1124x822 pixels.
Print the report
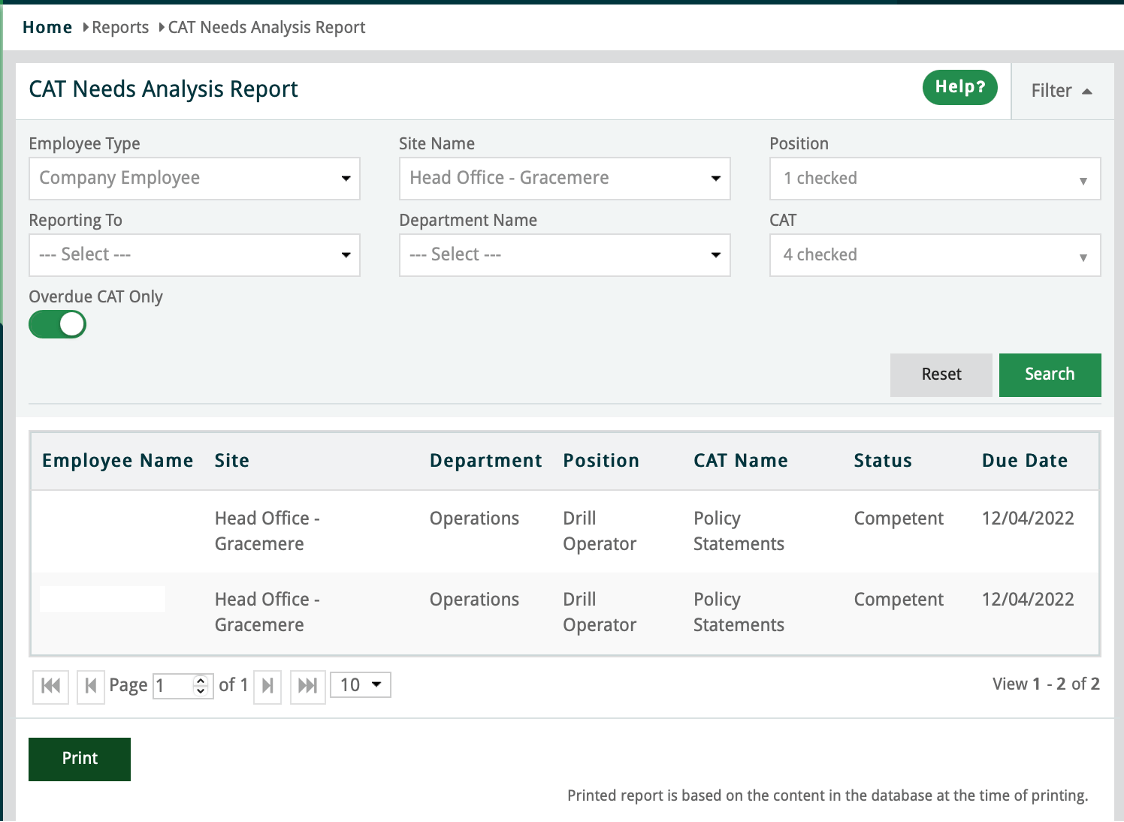(x=80, y=759)
